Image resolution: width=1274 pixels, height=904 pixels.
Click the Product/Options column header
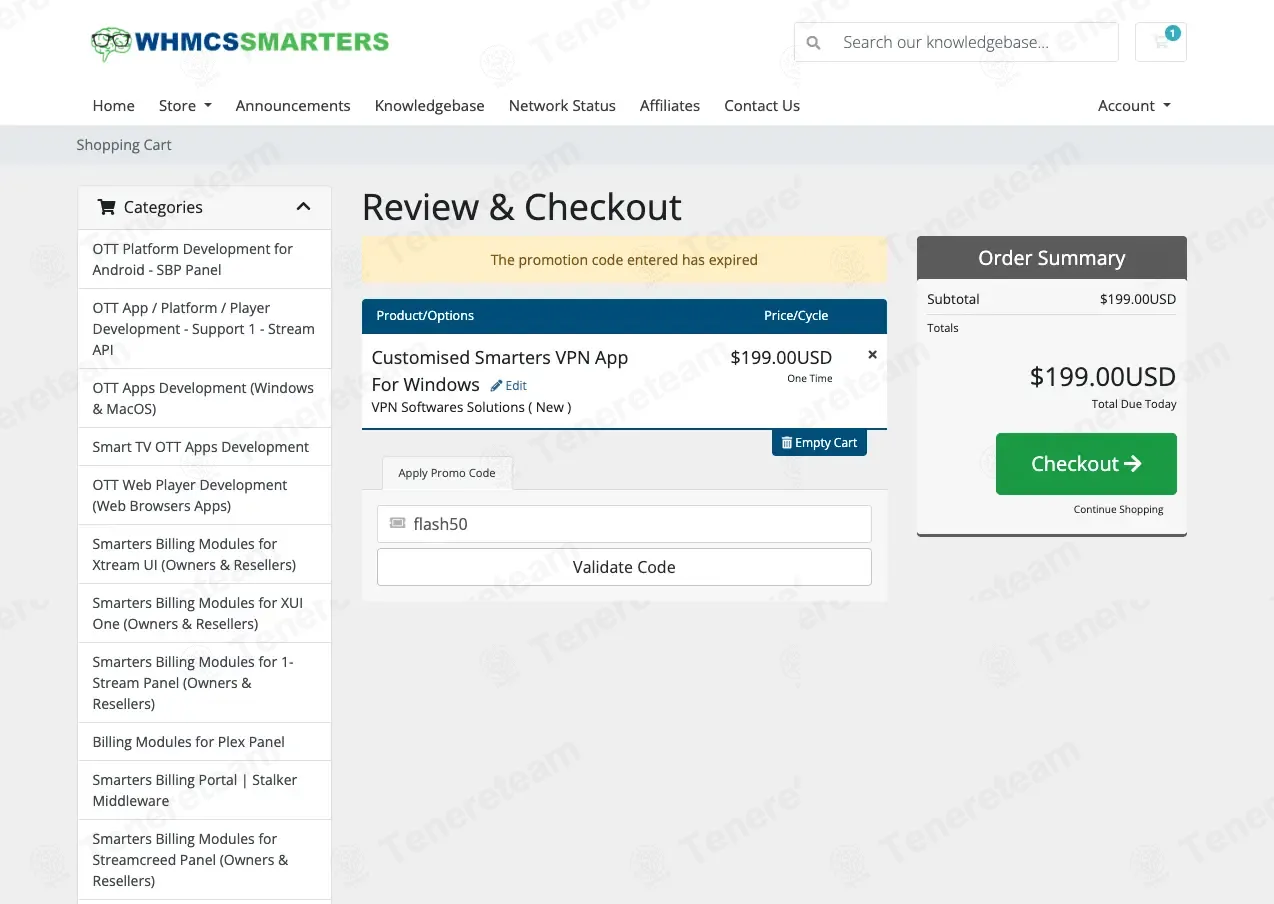pyautogui.click(x=425, y=315)
